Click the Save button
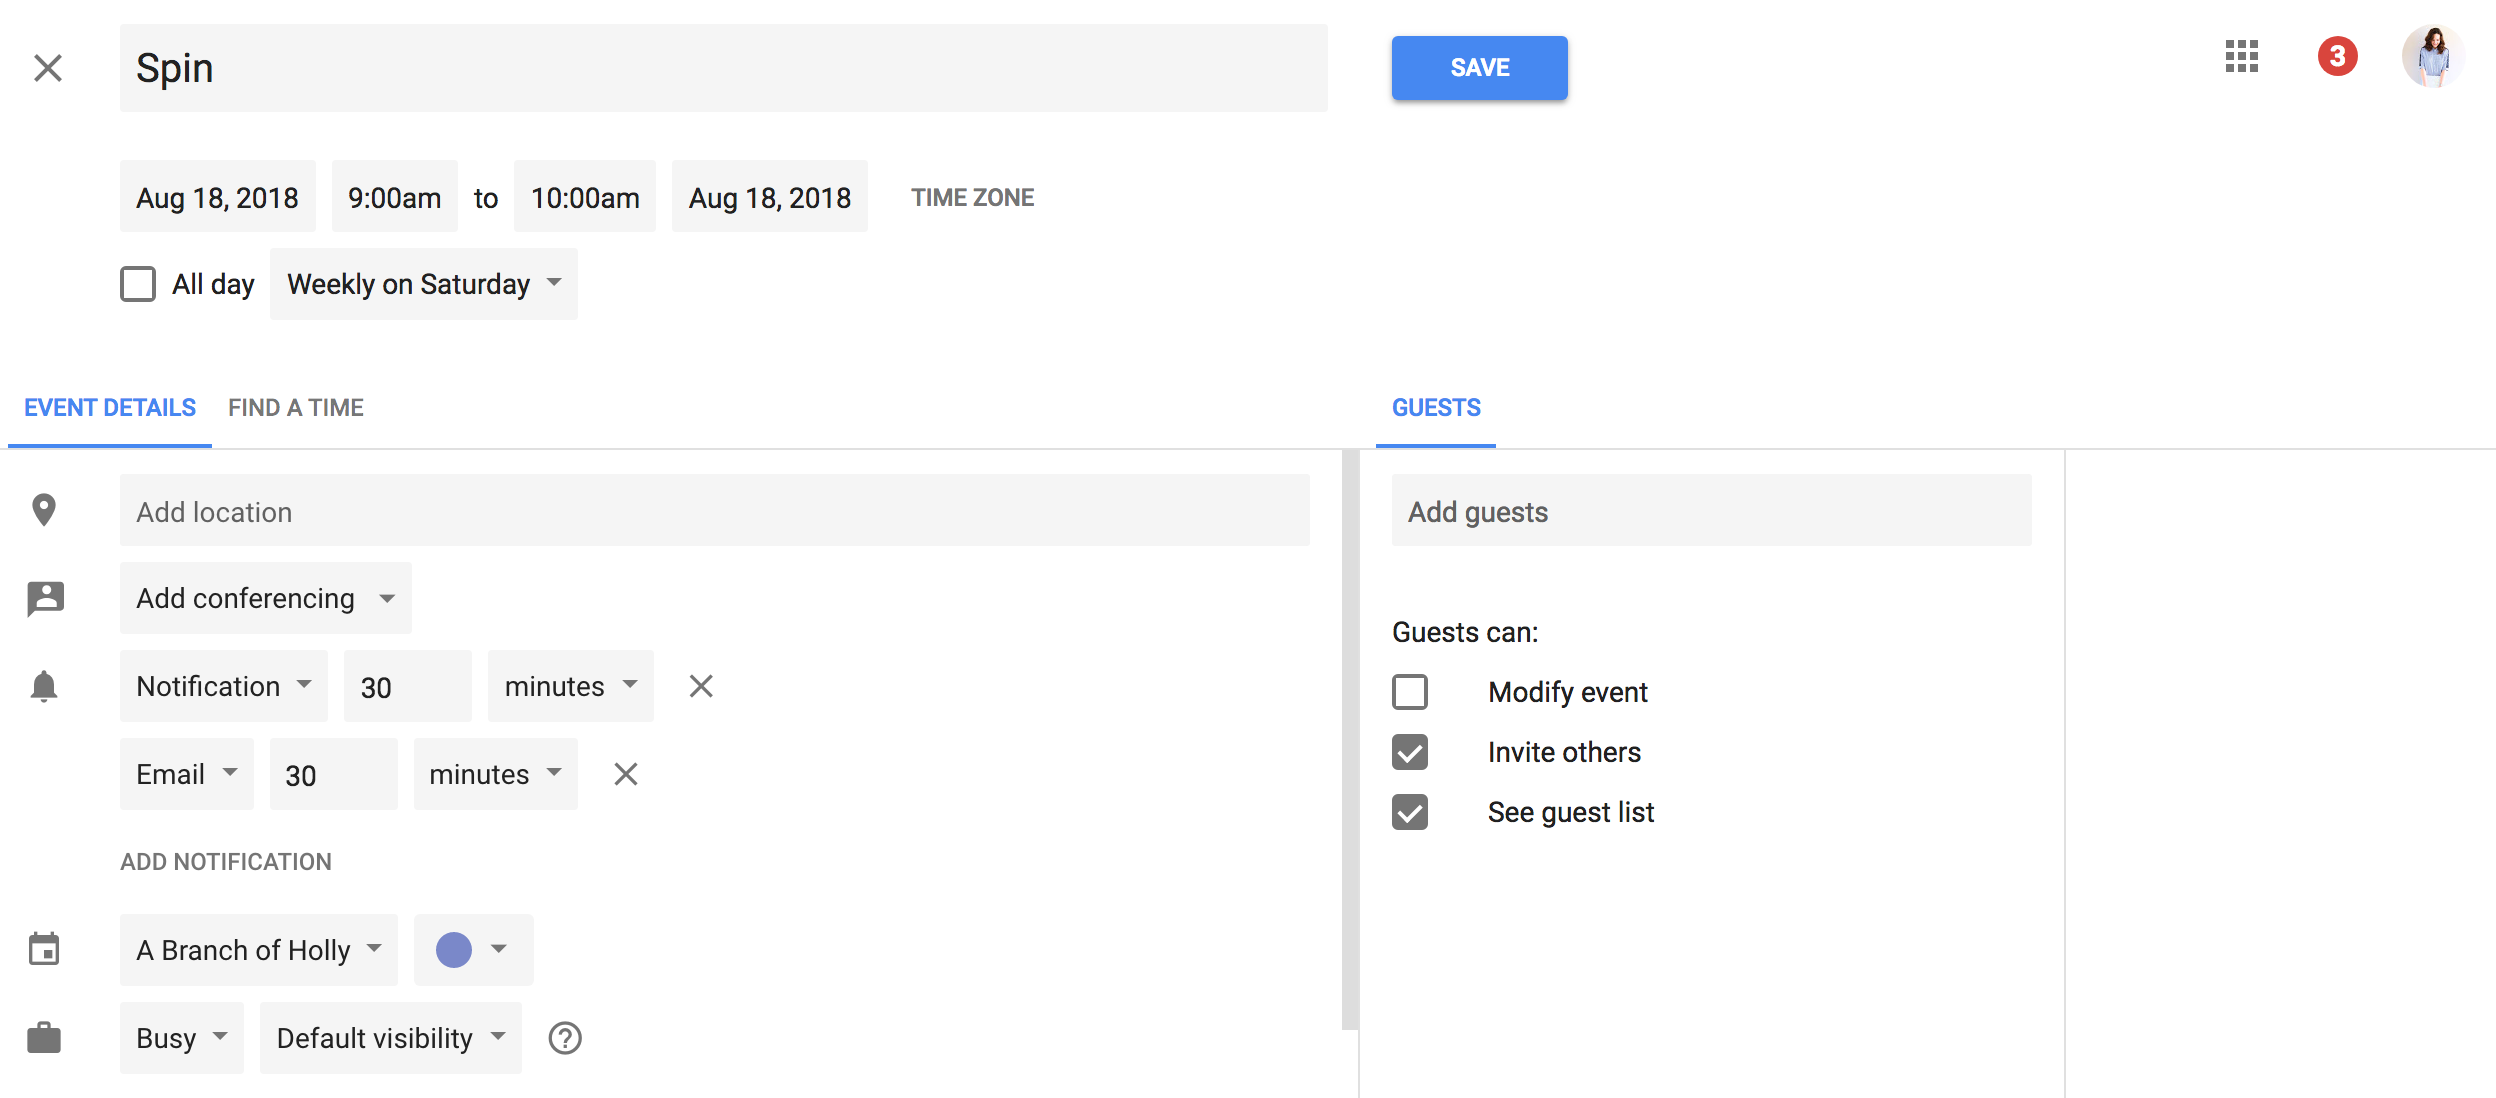The width and height of the screenshot is (2496, 1098). click(x=1480, y=68)
